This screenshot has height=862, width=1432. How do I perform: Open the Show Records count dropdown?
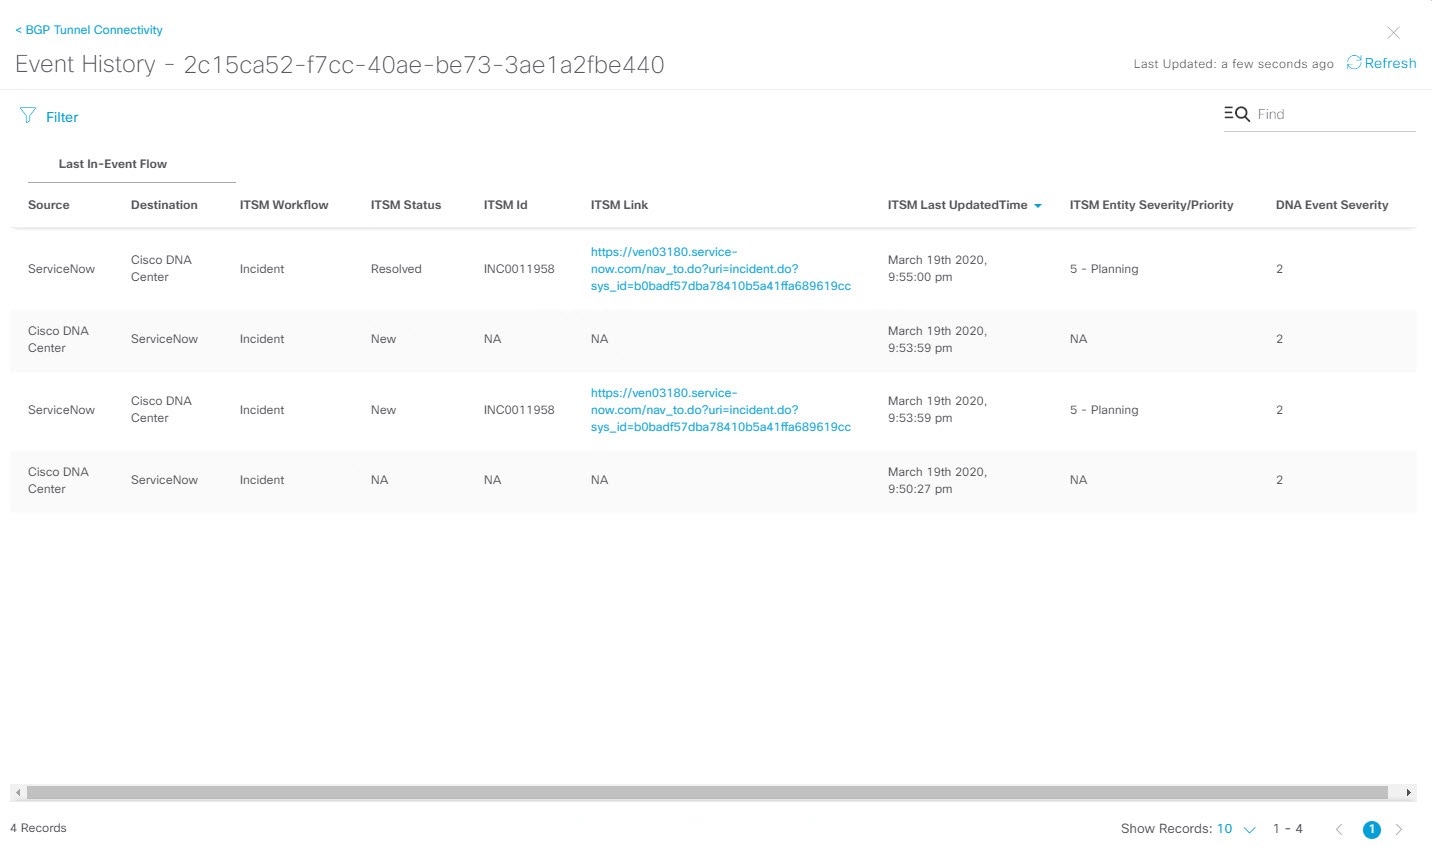[x=1236, y=829]
